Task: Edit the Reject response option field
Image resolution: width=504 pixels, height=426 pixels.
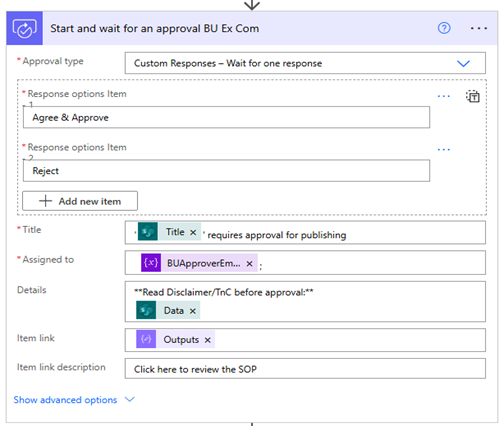Action: click(226, 171)
